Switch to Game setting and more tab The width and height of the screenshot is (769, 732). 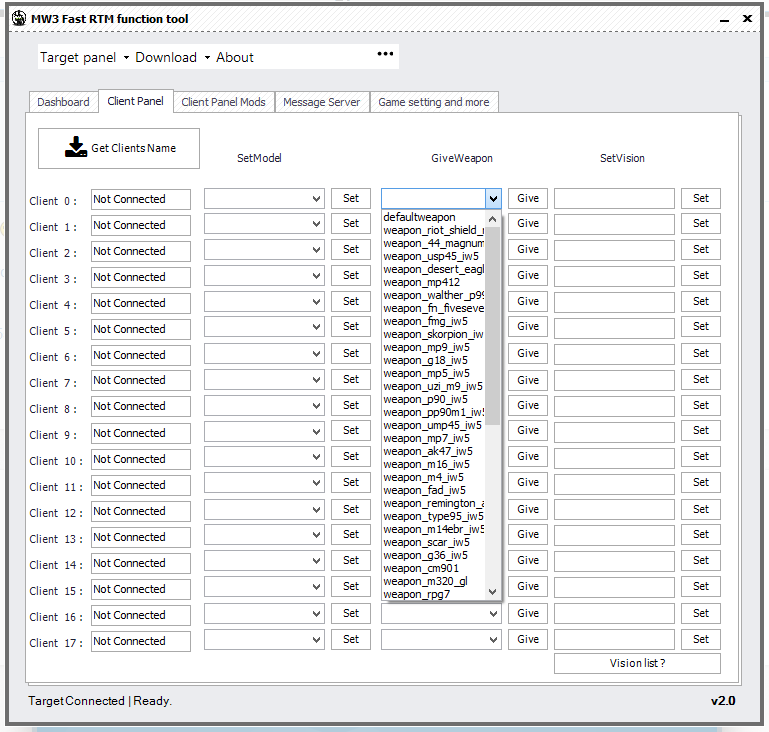point(434,102)
